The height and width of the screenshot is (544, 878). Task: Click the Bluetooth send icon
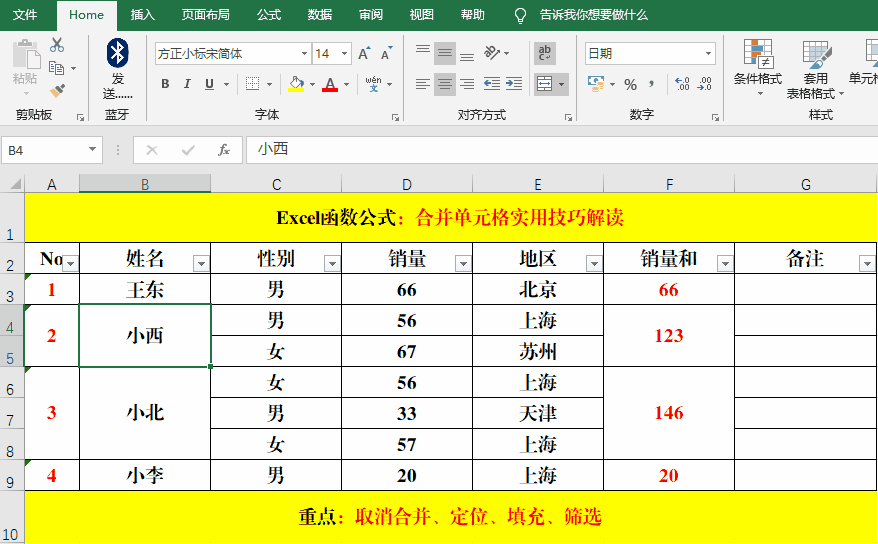(x=118, y=54)
